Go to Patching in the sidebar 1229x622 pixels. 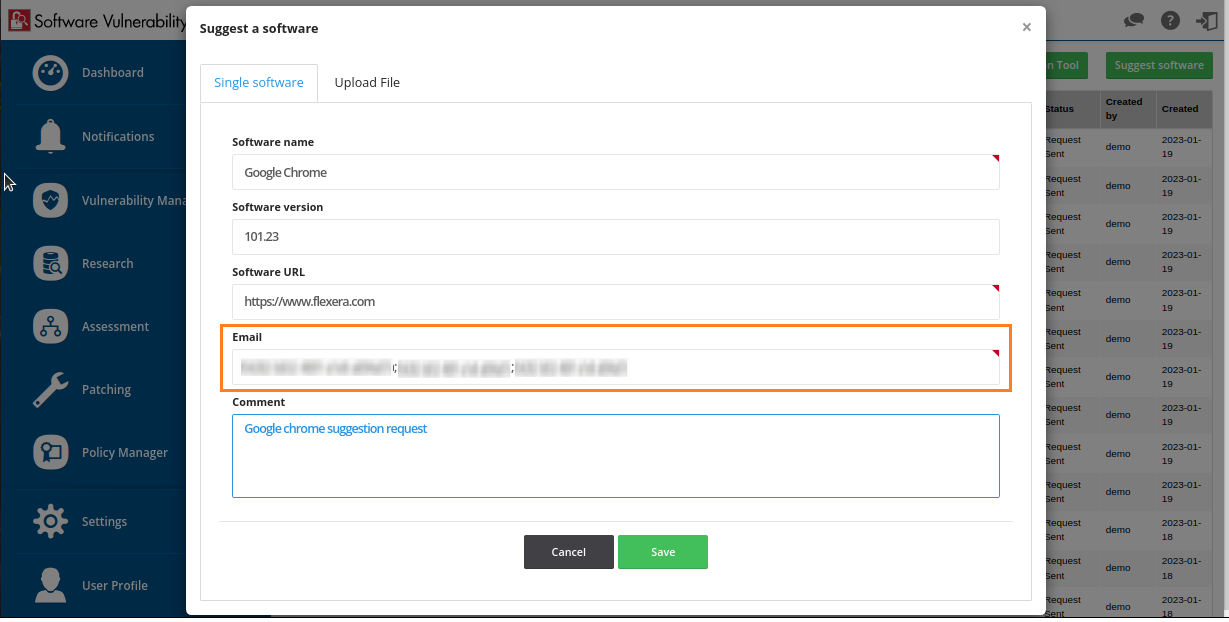[106, 389]
